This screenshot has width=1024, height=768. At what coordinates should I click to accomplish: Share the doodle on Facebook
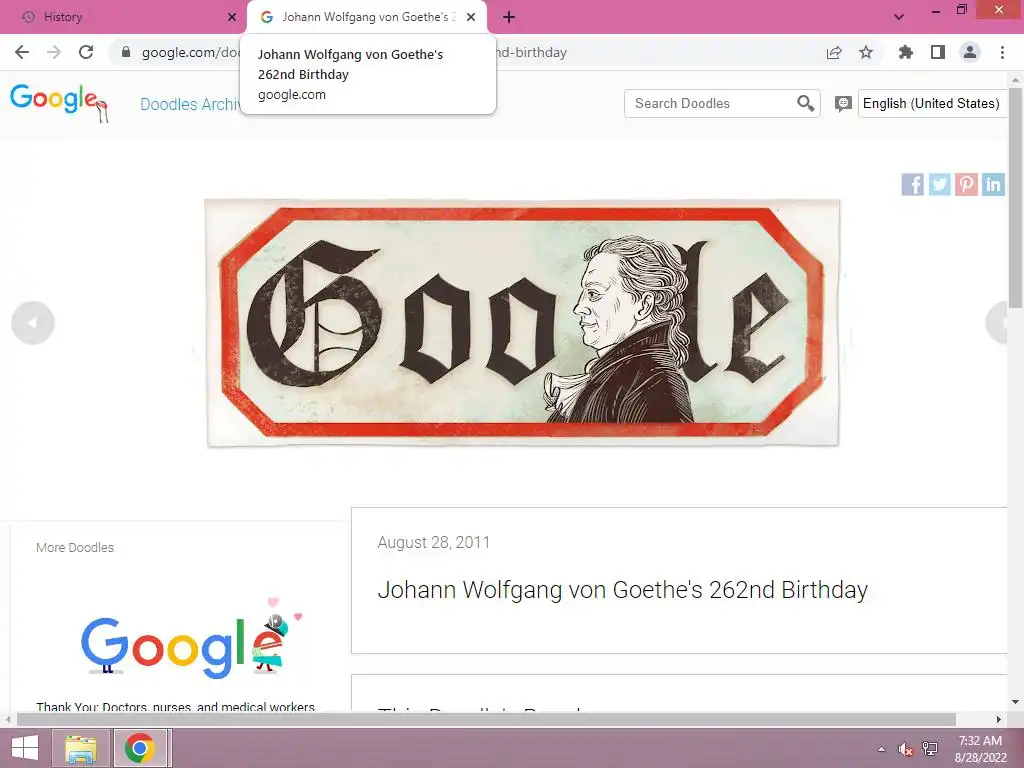[x=912, y=185]
